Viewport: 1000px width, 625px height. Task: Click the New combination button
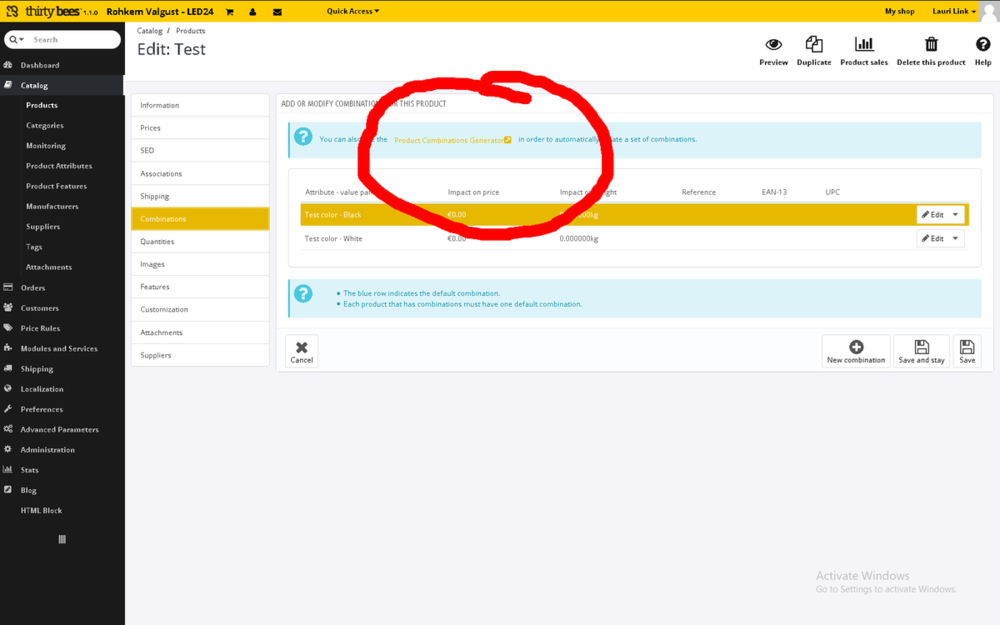[856, 351]
